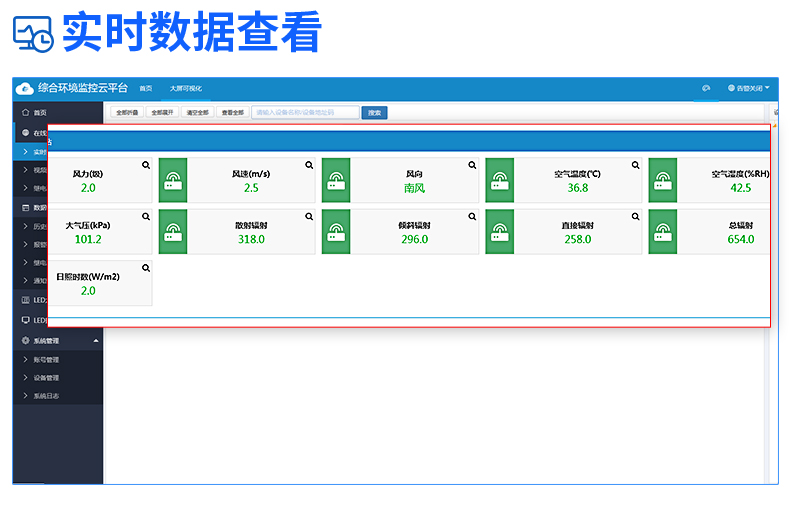Click the magnifier icon on 风速(m/s) card

tap(309, 164)
